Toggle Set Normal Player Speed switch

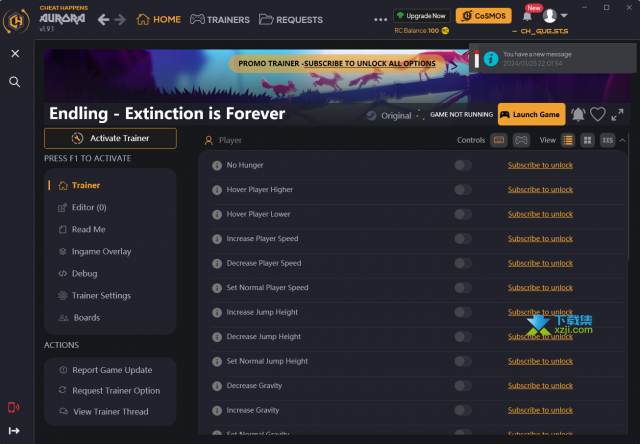pyautogui.click(x=463, y=287)
